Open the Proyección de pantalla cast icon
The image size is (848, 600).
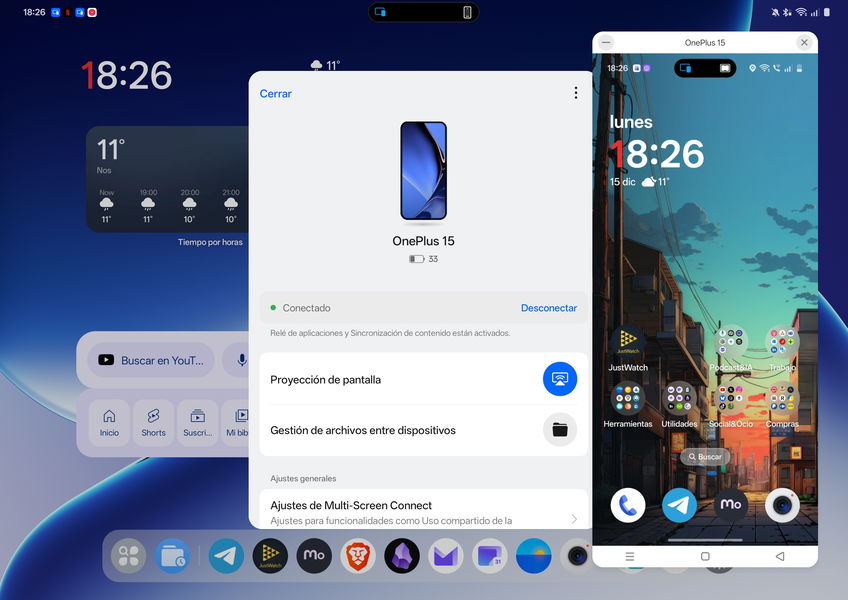[x=560, y=379]
